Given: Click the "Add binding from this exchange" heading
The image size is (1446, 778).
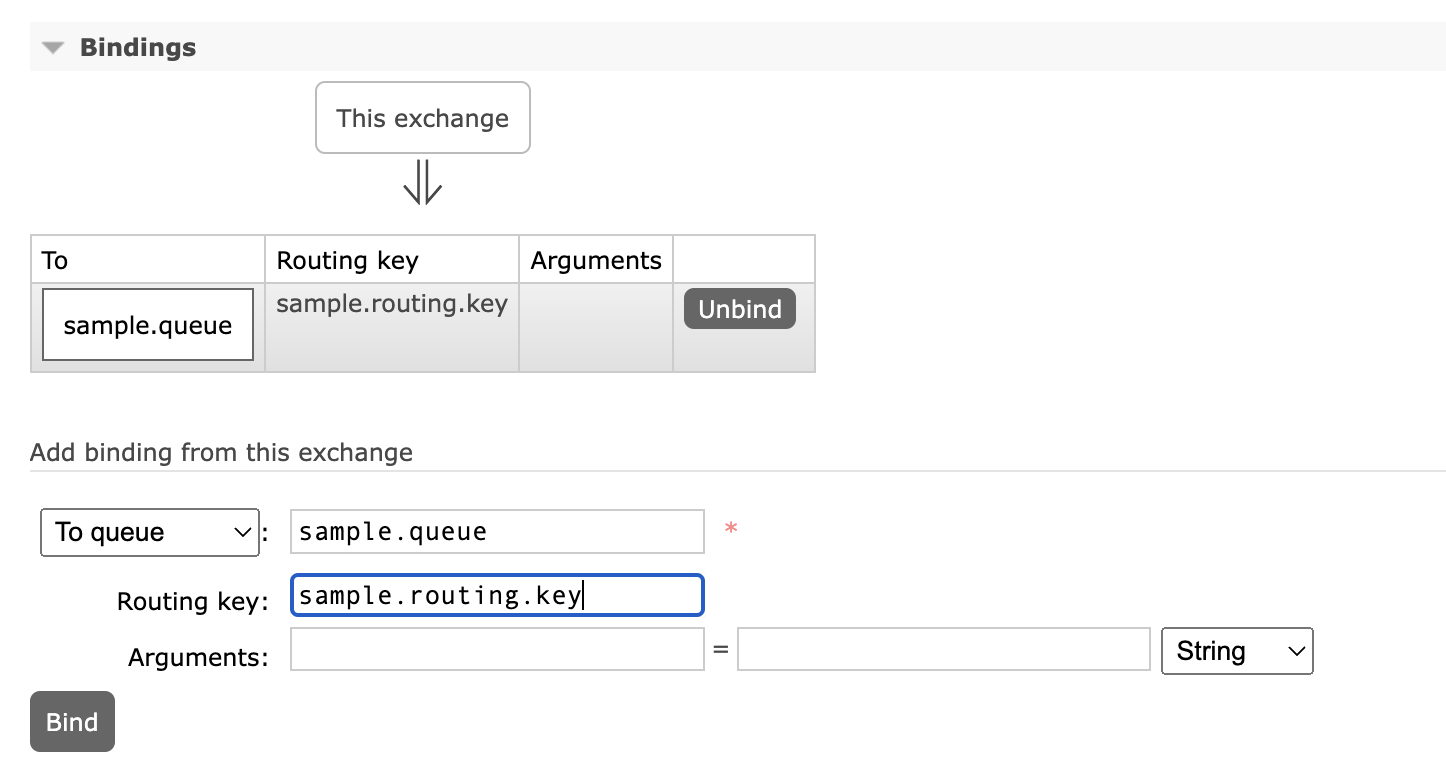Looking at the screenshot, I should (x=221, y=452).
